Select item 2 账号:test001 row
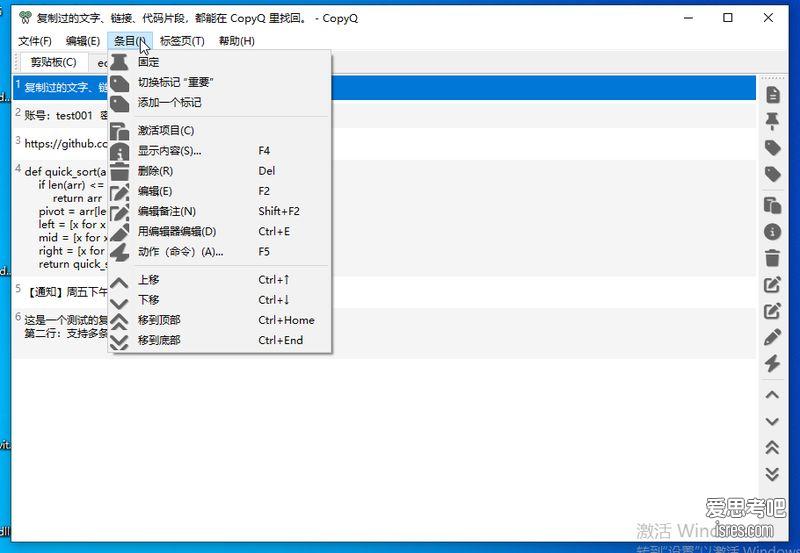The height and width of the screenshot is (553, 800). tap(384, 115)
